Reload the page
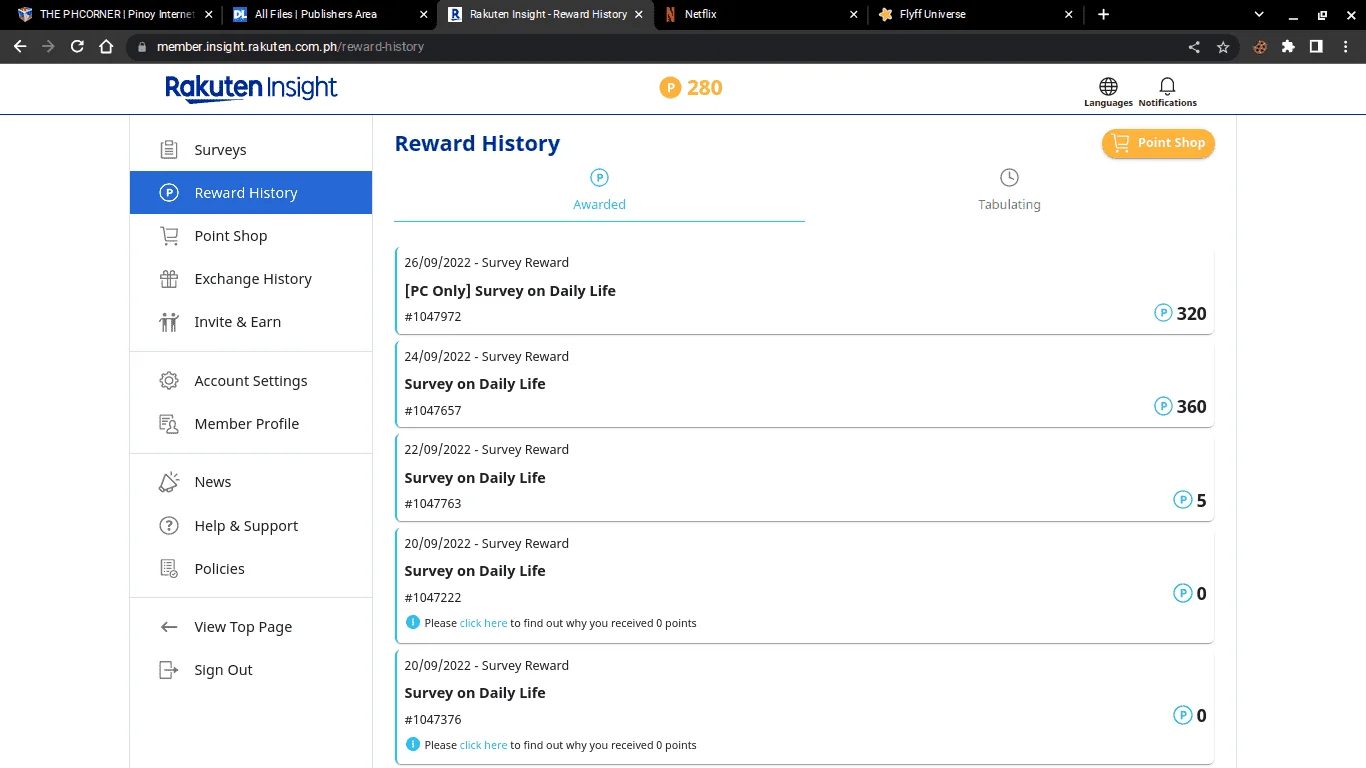The height and width of the screenshot is (768, 1366). click(77, 46)
